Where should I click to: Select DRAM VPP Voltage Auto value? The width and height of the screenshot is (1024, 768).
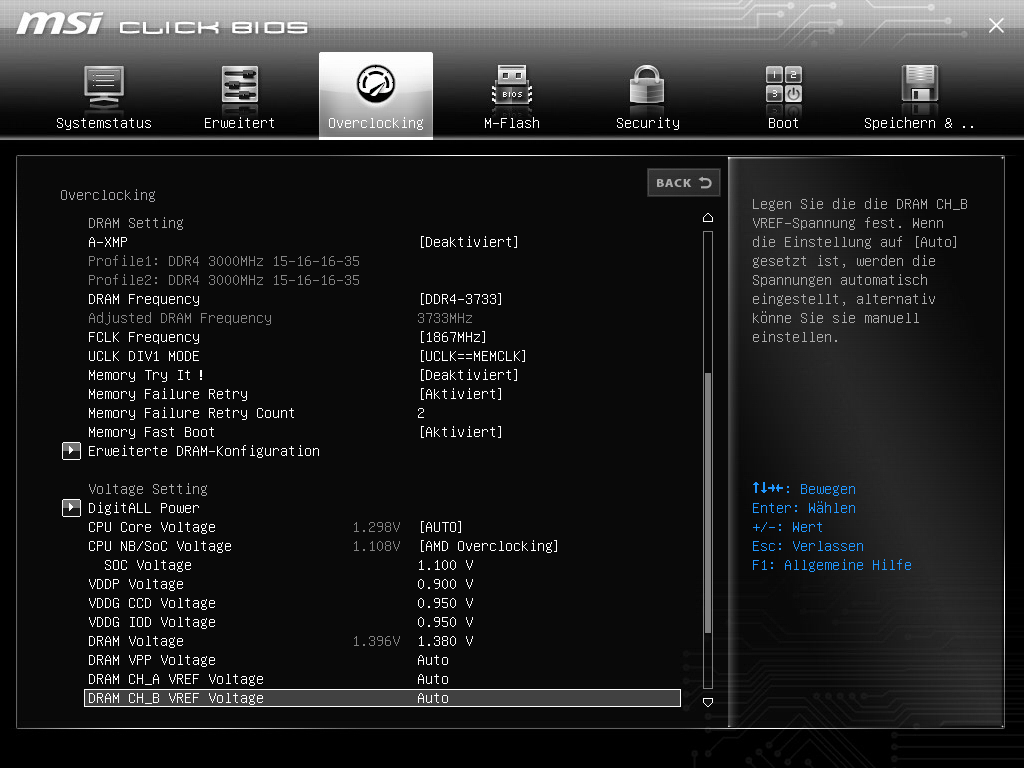click(x=433, y=660)
